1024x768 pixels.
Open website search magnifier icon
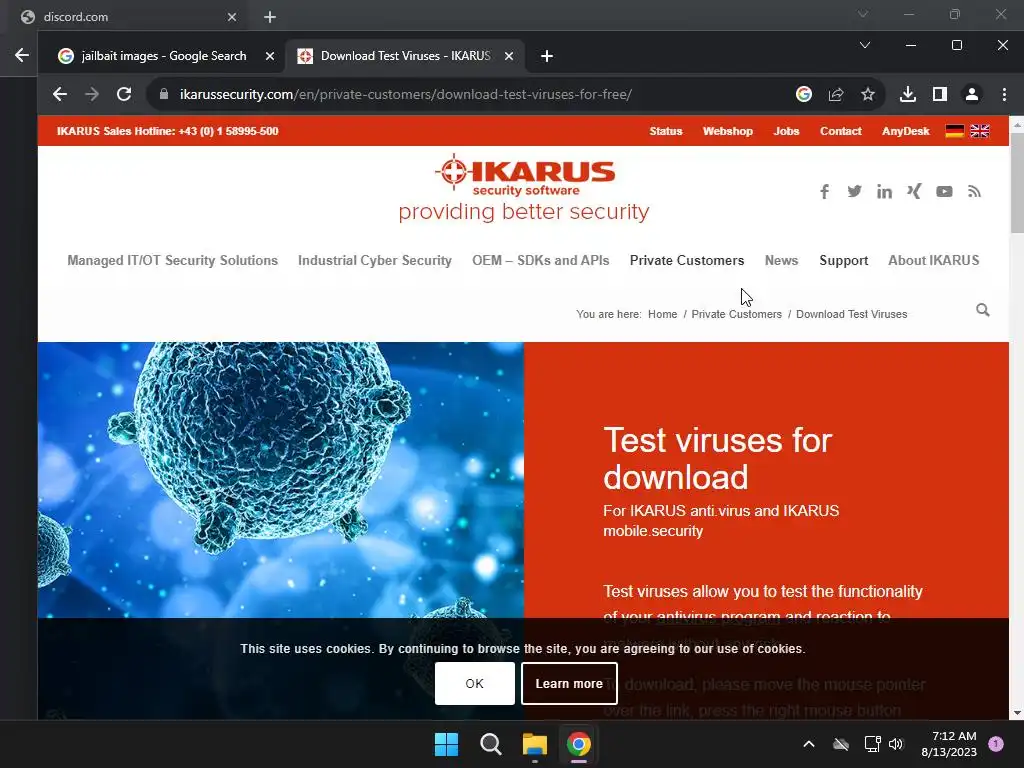pos(983,310)
